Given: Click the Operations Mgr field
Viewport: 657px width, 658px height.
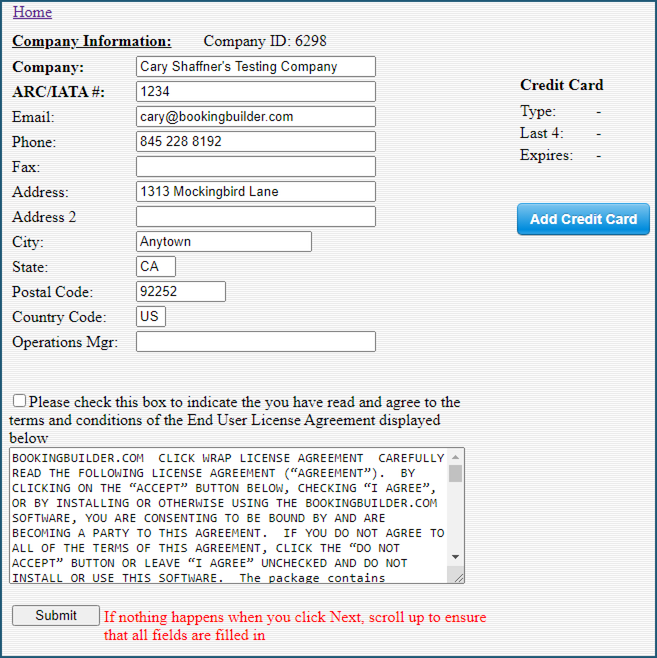Looking at the screenshot, I should click(x=255, y=342).
